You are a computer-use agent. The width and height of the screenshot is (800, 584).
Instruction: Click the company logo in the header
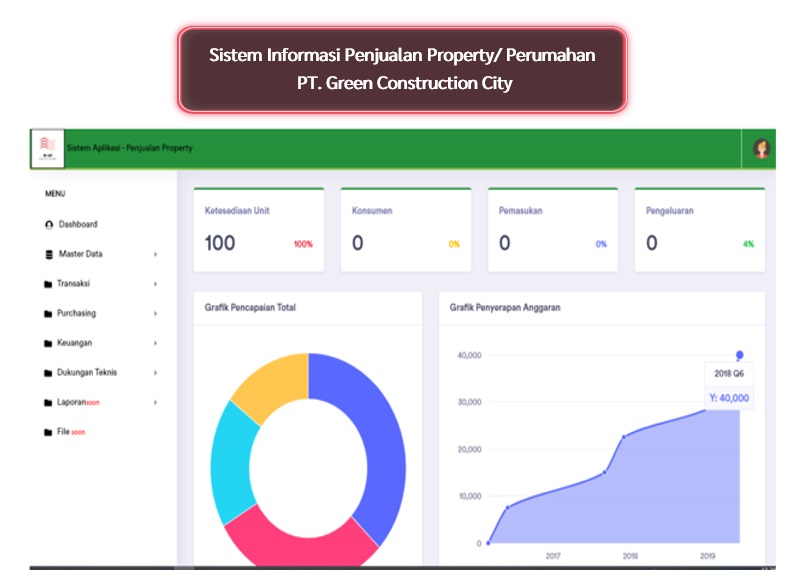pos(47,148)
